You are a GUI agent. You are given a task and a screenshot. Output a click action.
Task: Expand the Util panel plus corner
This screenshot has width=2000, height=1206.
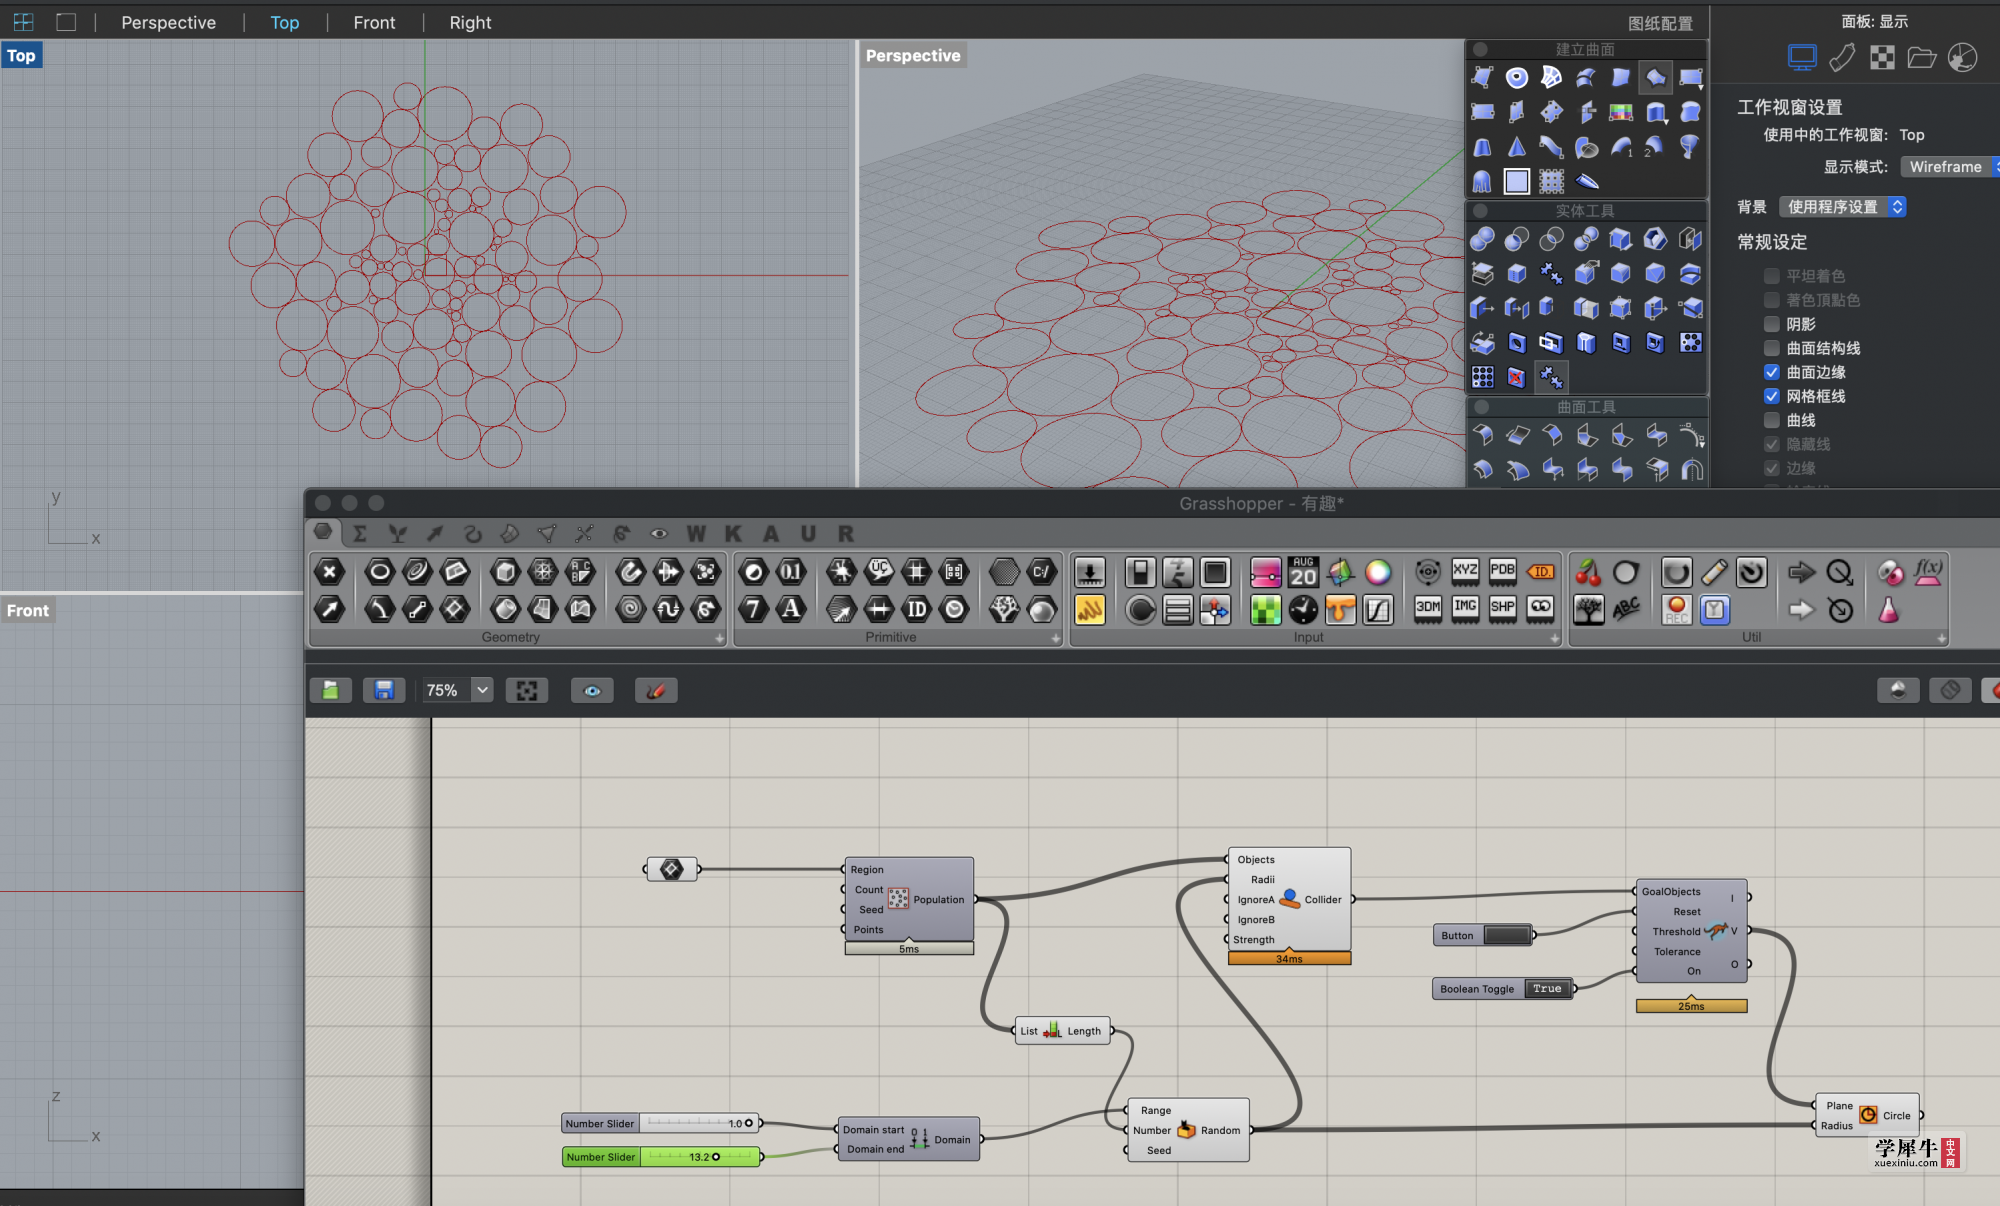pos(1941,638)
